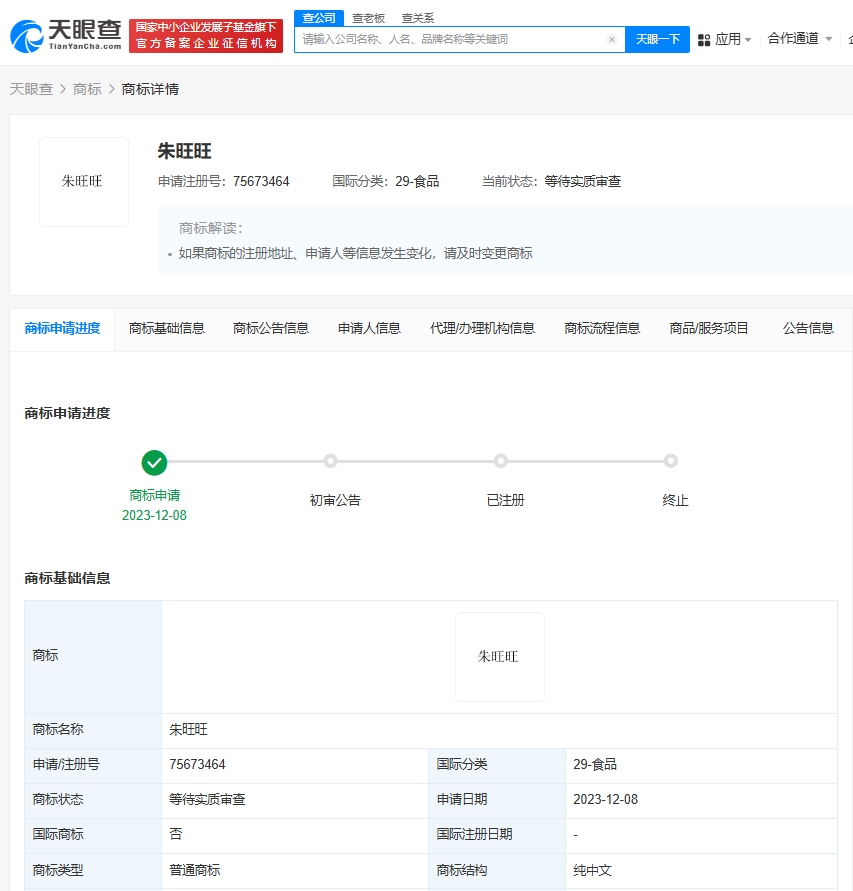Click the 商标 breadcrumb link
Image resolution: width=853 pixels, height=891 pixels.
point(87,89)
